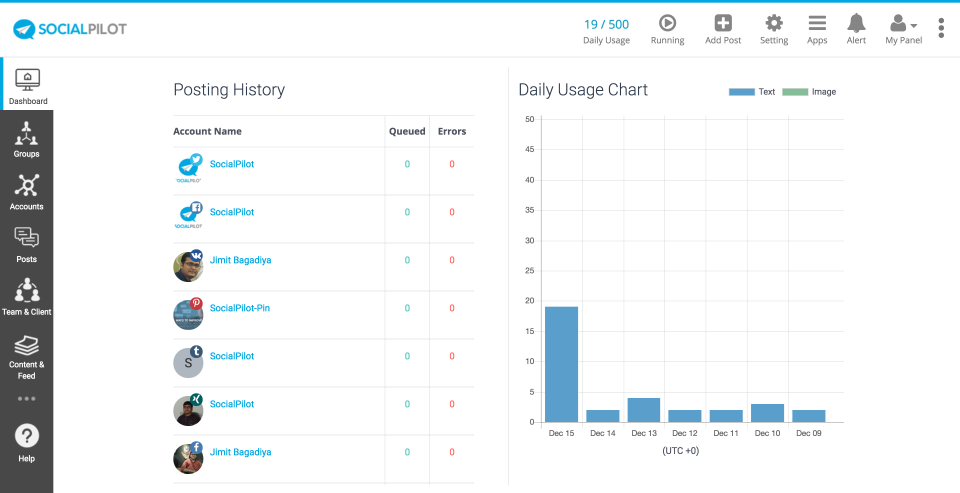
Task: Open the Team & Client section
Action: 27,296
